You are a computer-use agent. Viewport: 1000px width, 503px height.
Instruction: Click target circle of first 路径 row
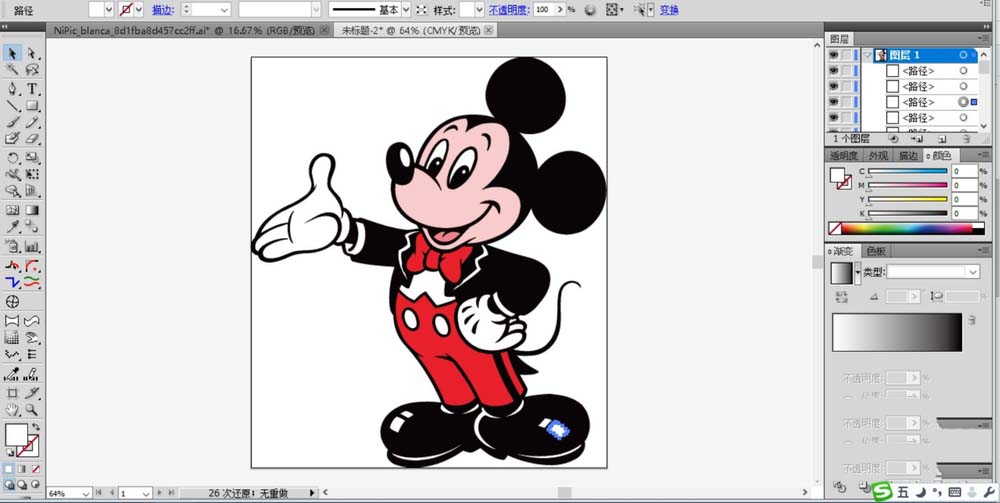pos(963,71)
